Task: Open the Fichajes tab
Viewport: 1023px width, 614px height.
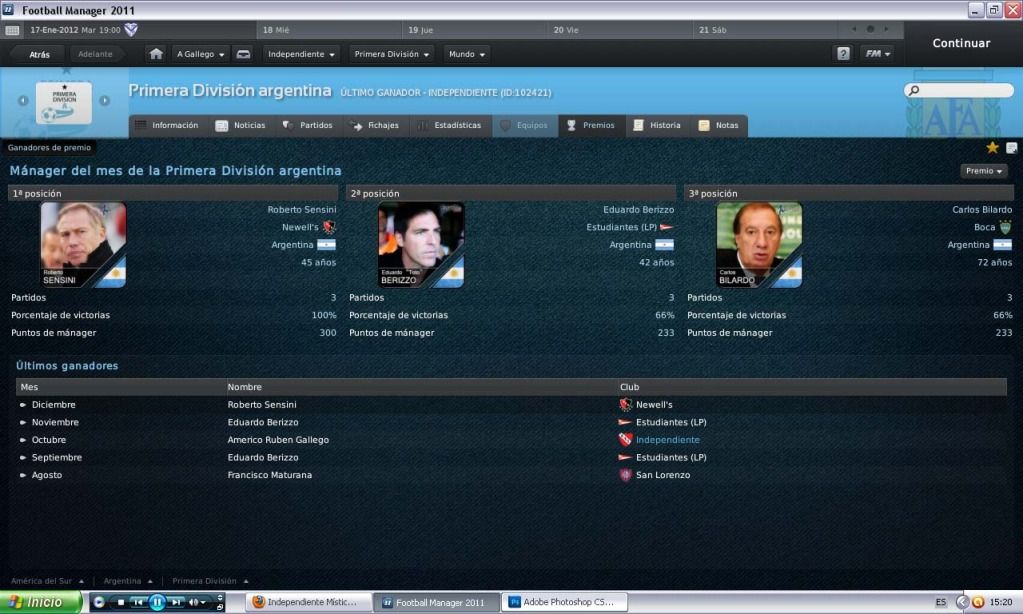Action: [375, 125]
